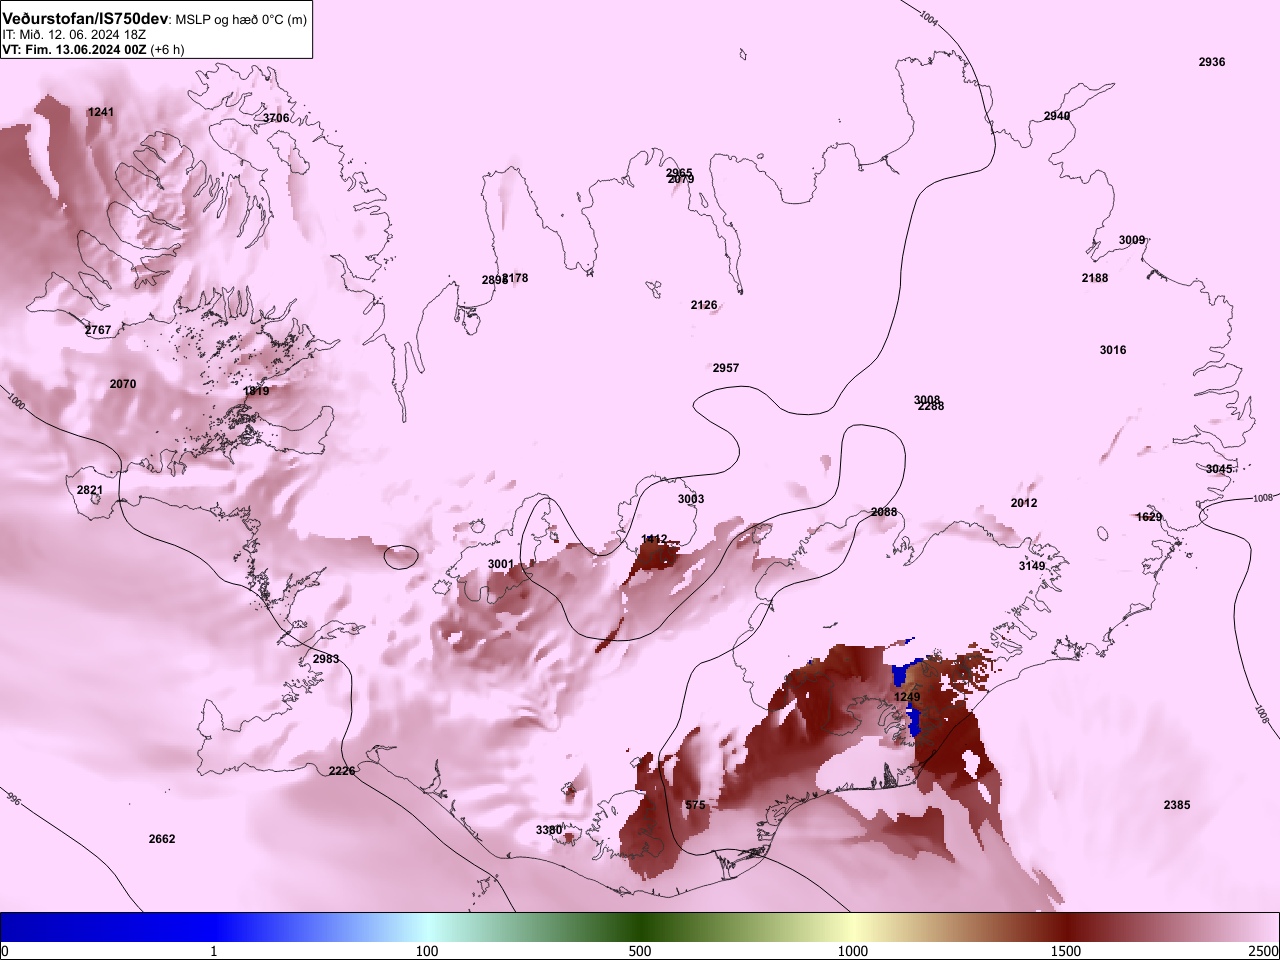
Task: Click the height value 3016
Action: 1113,350
